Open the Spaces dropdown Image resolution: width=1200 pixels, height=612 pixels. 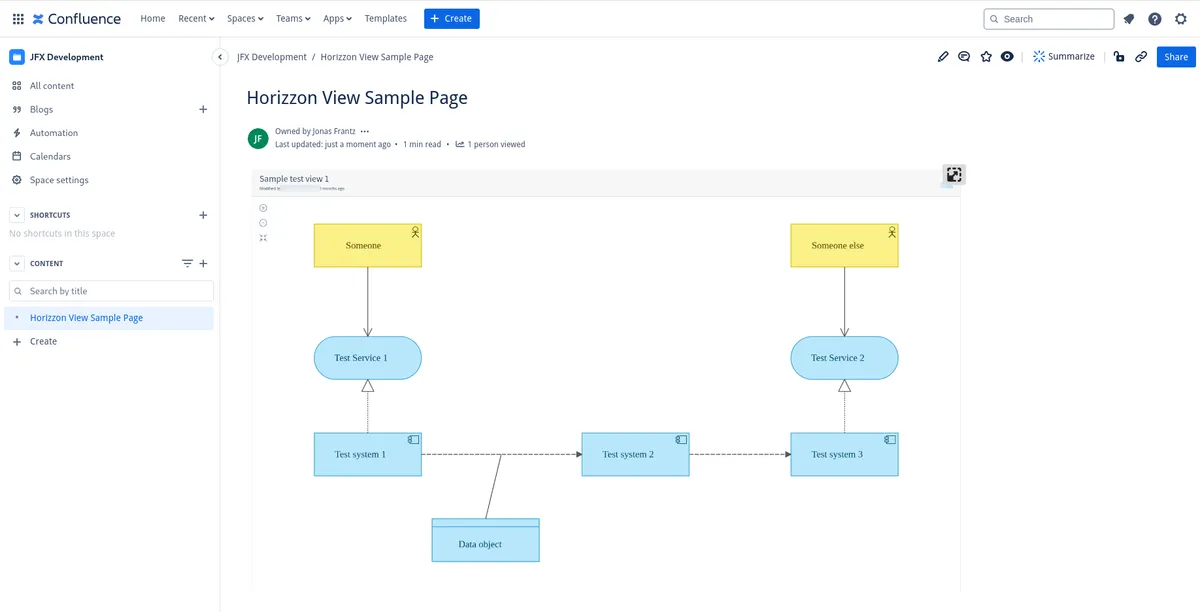[245, 19]
